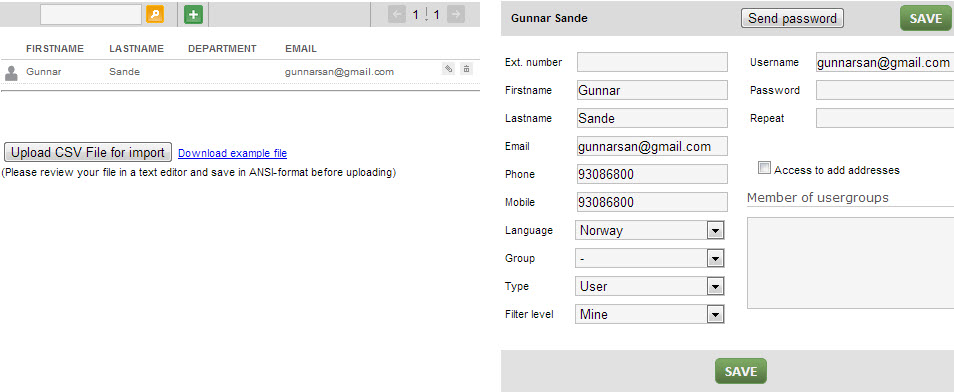Open Download example file link
Image resolution: width=954 pixels, height=392 pixels.
232,153
